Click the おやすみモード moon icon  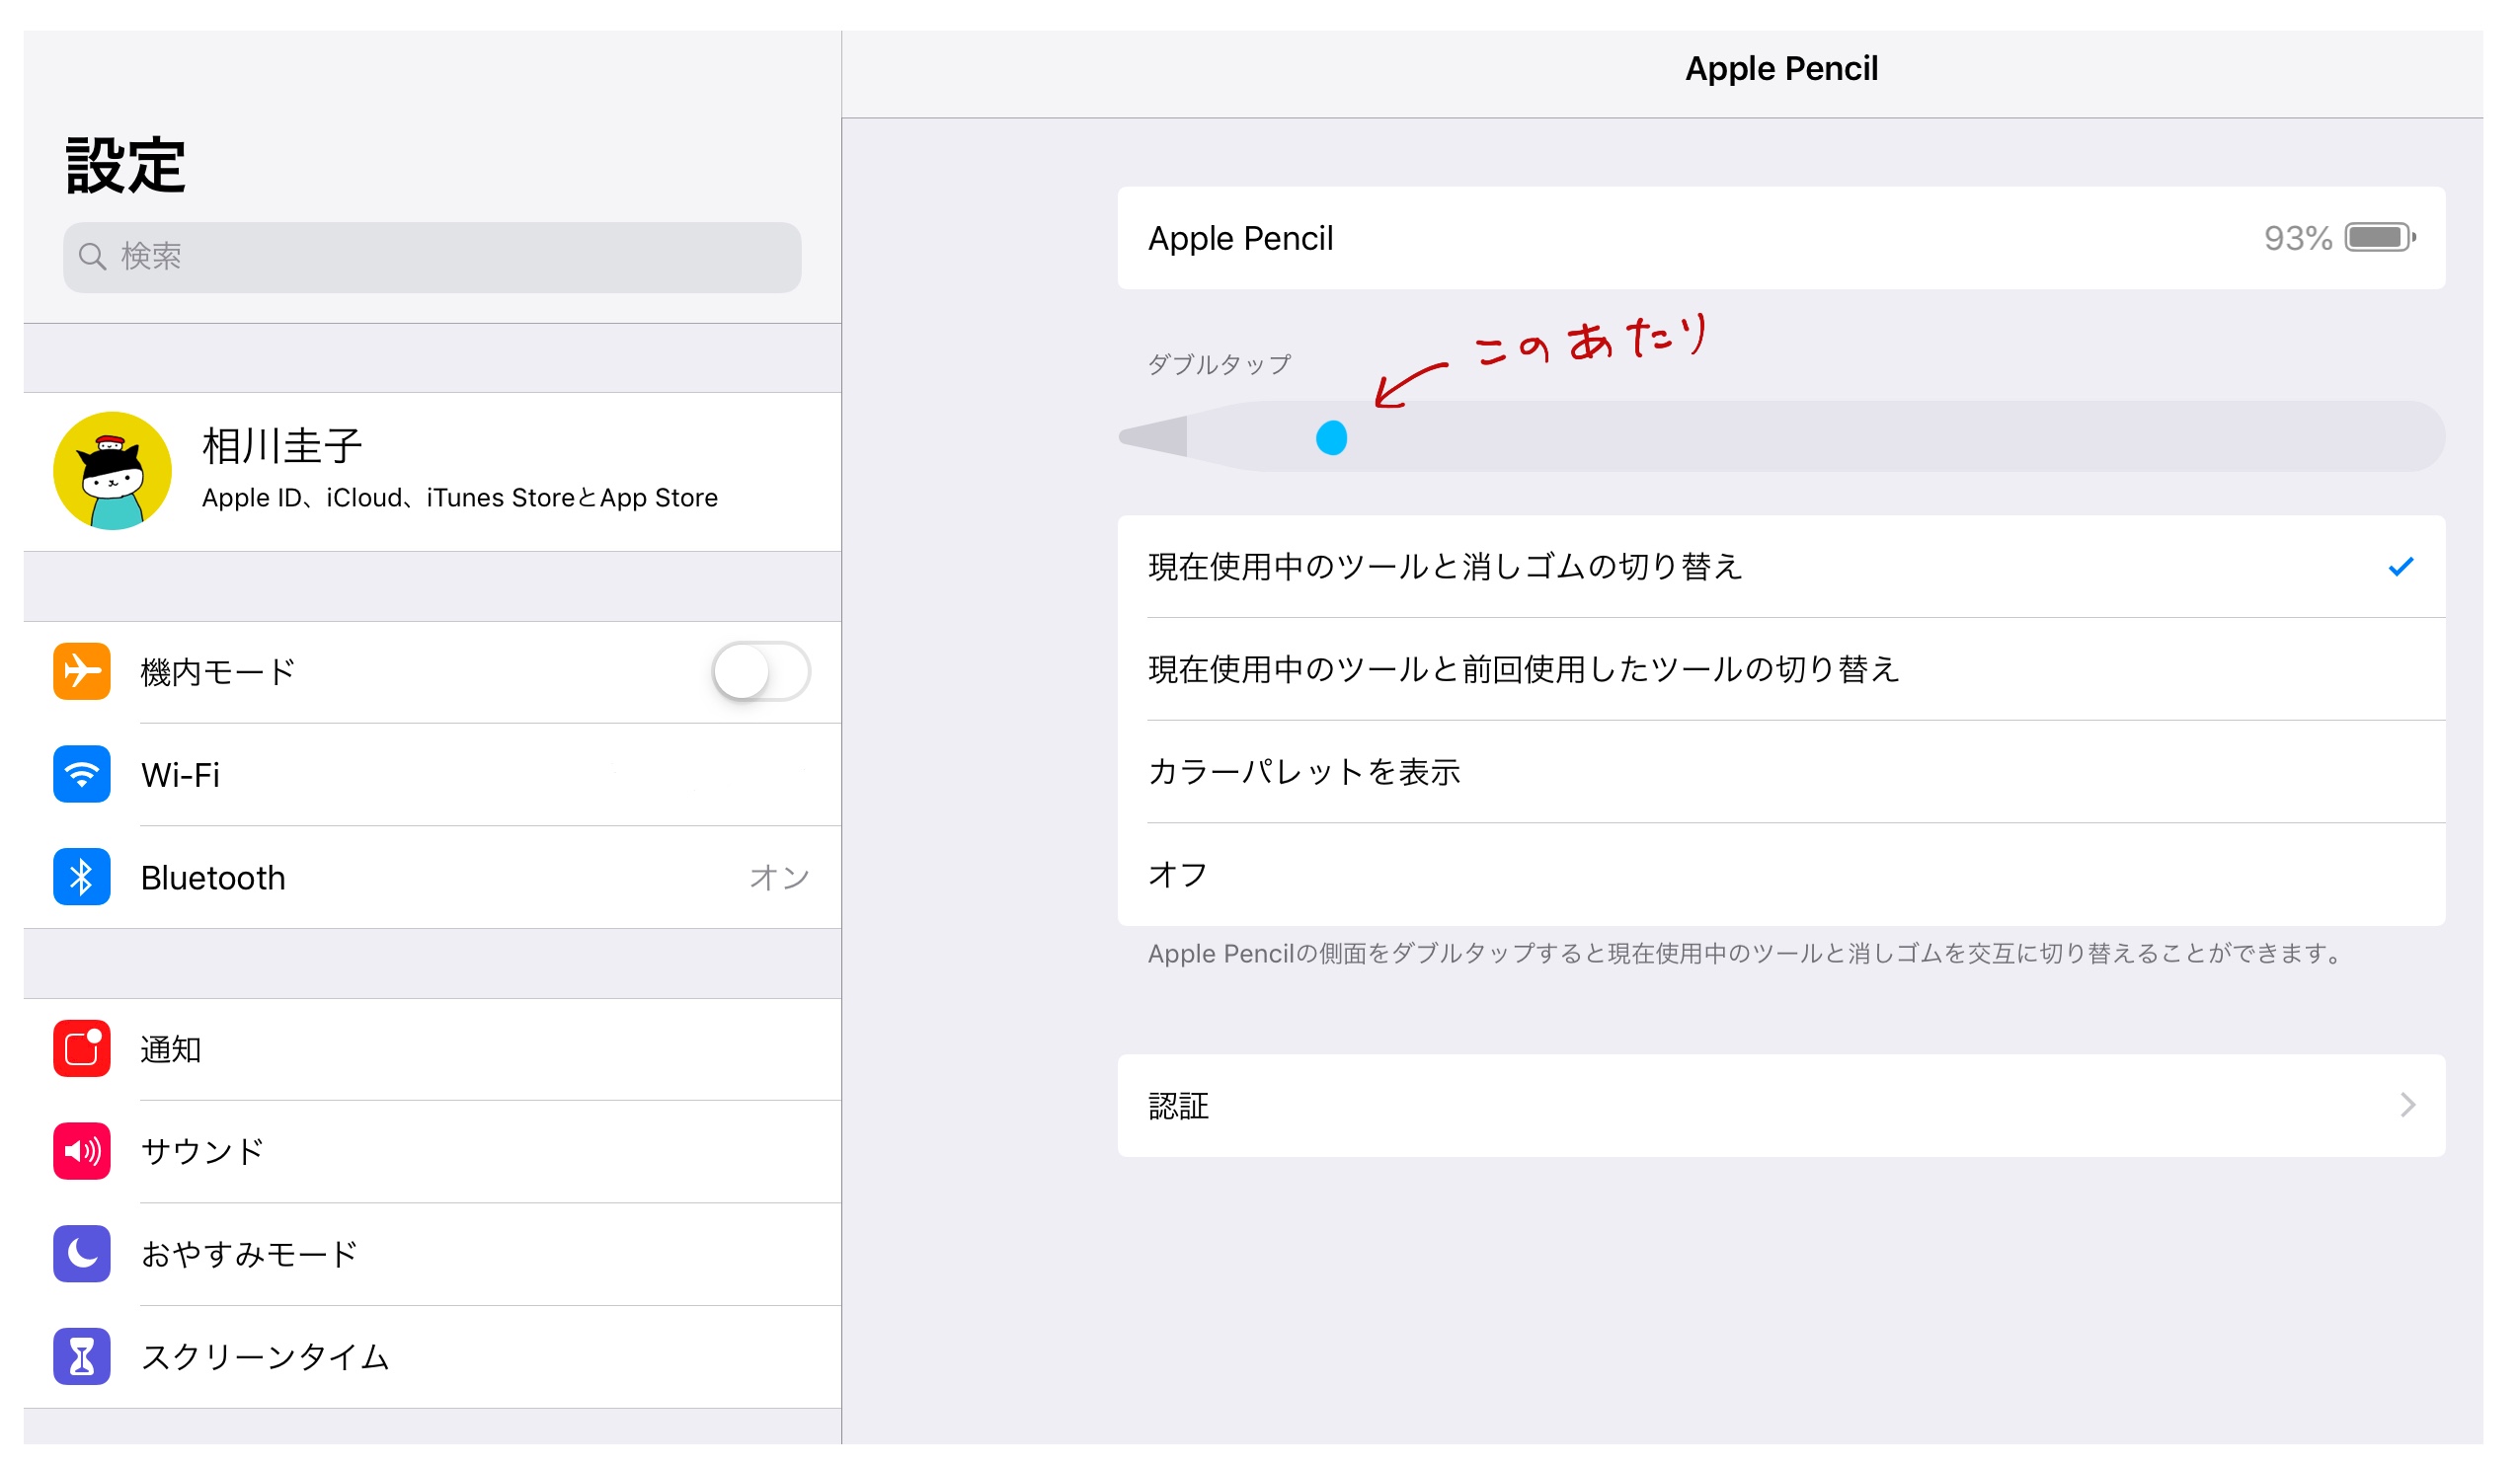point(82,1254)
